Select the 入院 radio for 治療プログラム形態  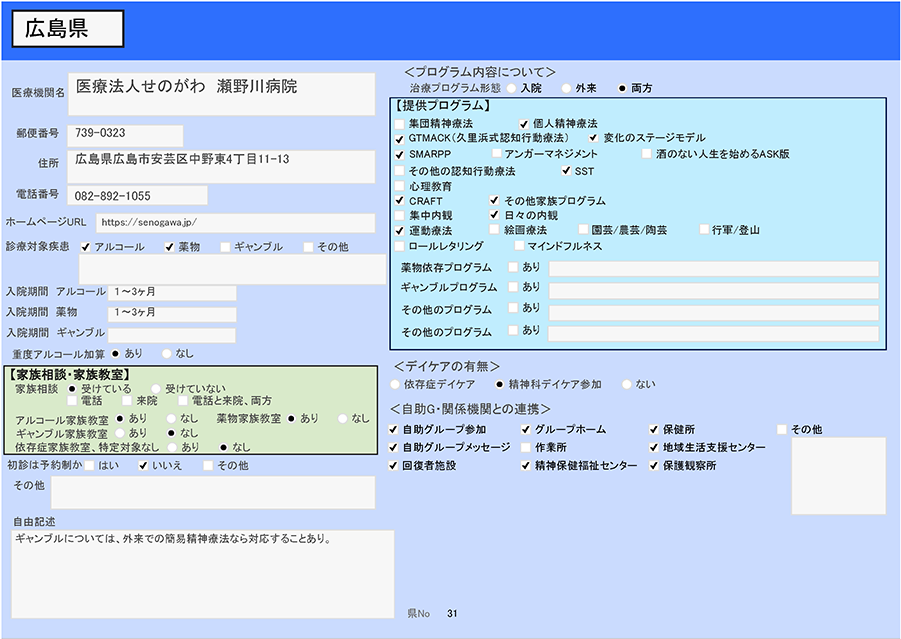pos(511,89)
